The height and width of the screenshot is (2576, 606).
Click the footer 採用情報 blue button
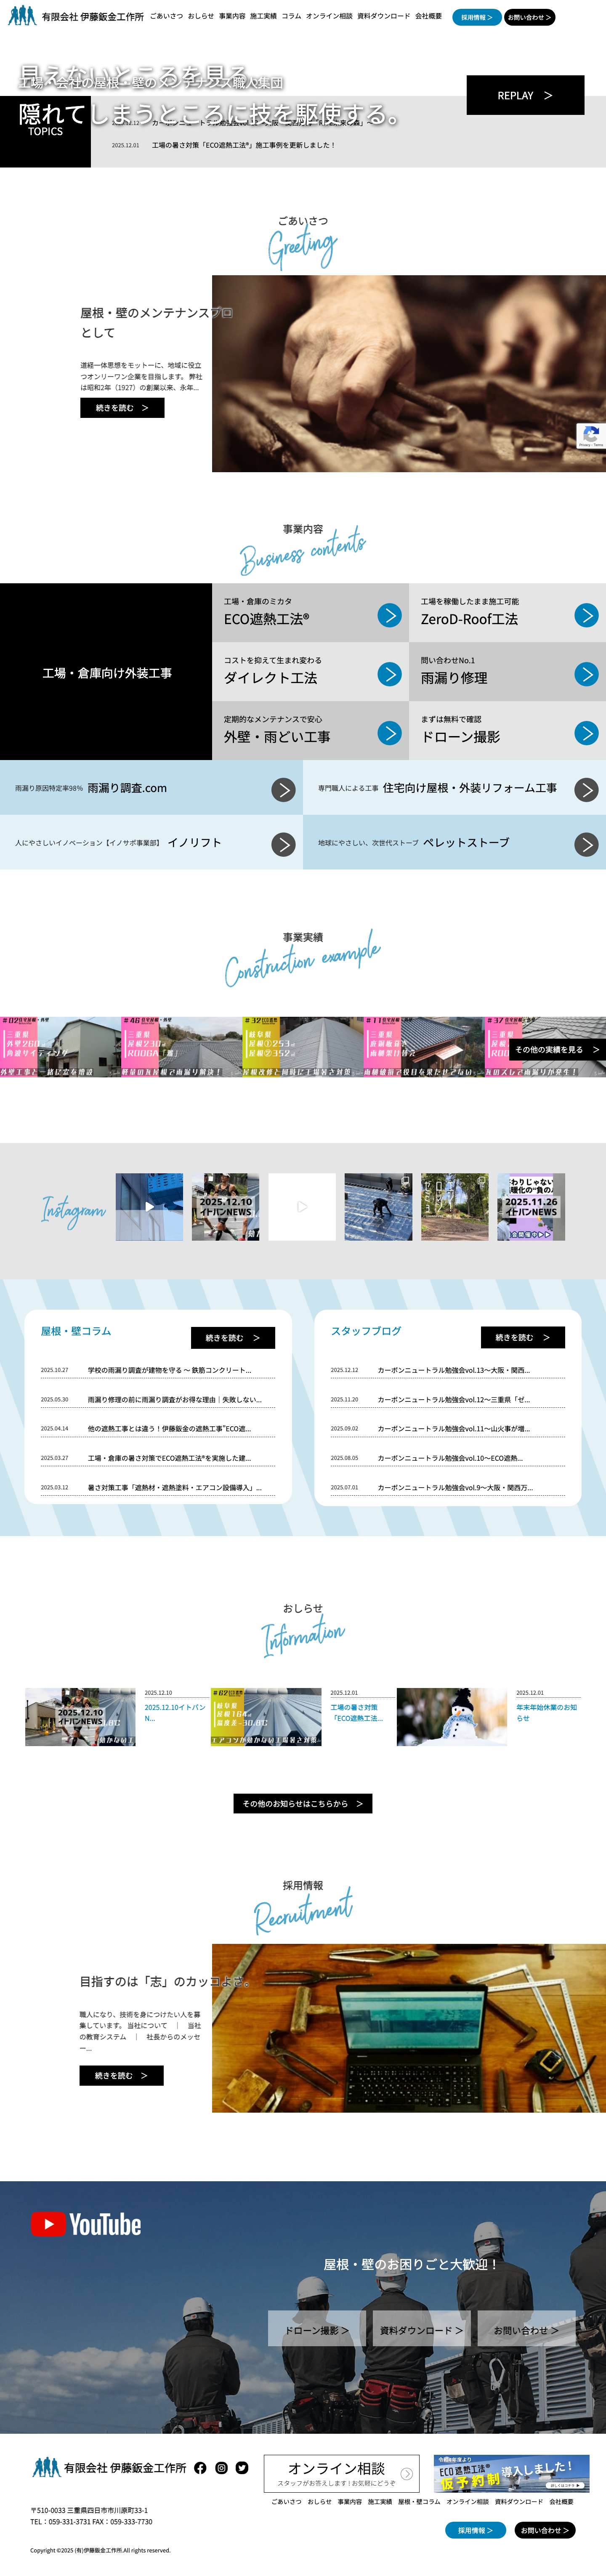point(475,2530)
